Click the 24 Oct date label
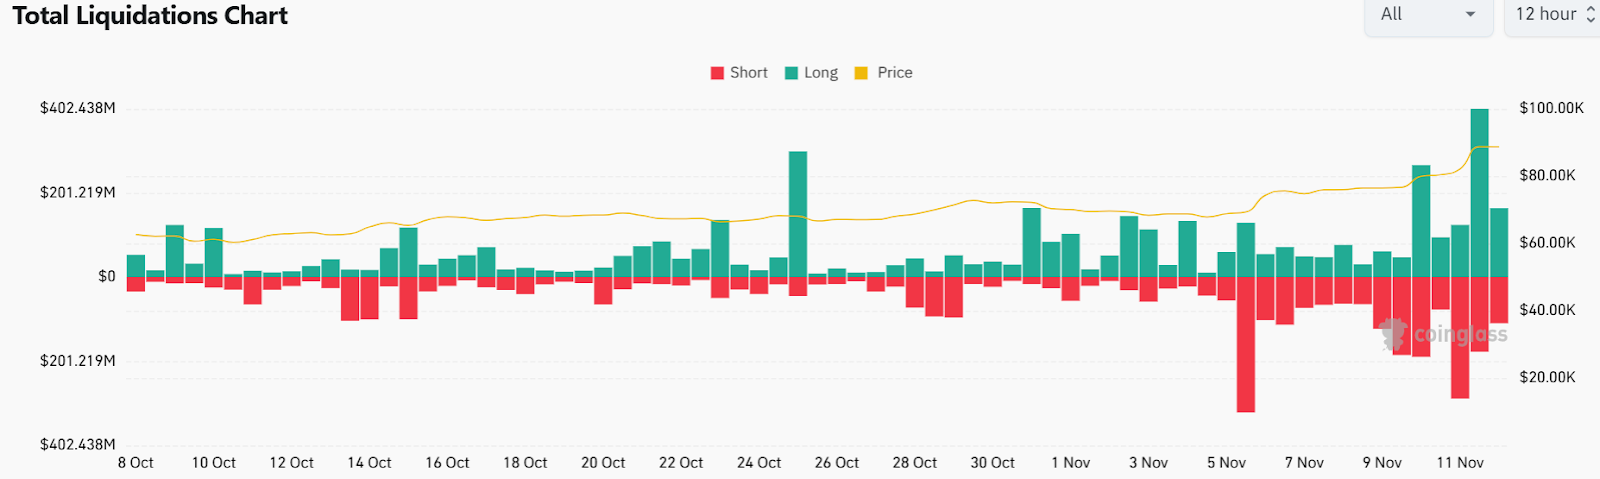This screenshot has width=1600, height=479. 759,463
